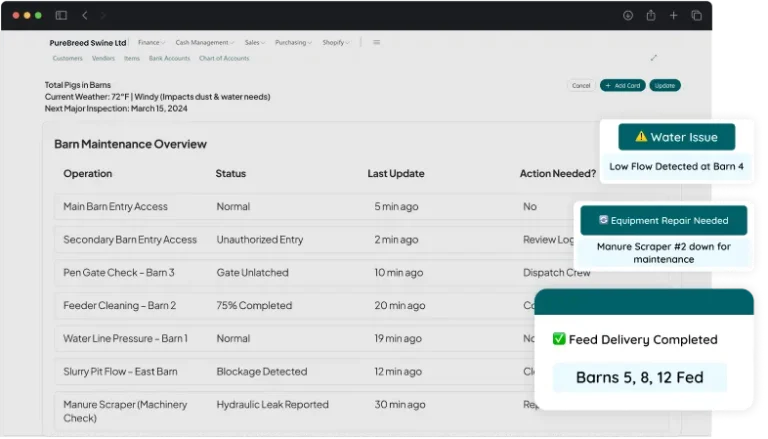Click the Barn Maintenance Overview heading
This screenshot has width=768, height=439.
point(130,144)
